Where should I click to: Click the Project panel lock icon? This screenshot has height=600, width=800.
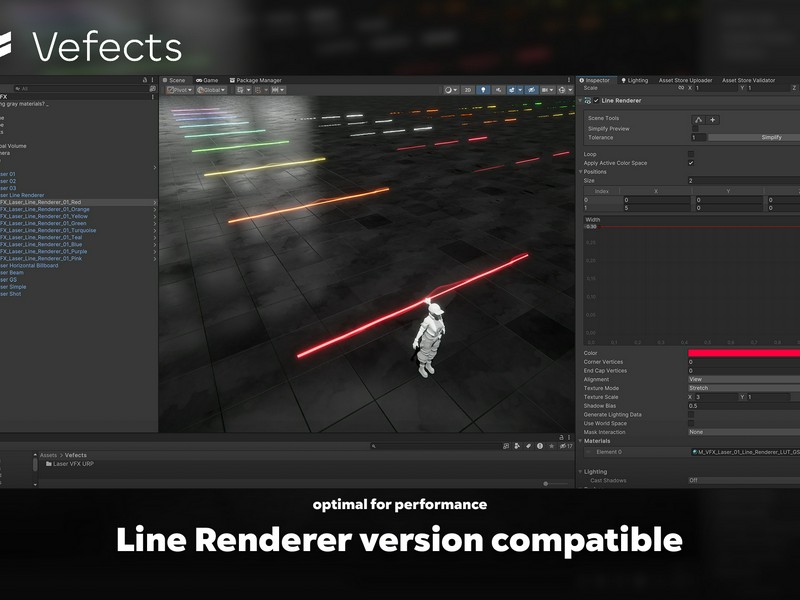pos(562,437)
